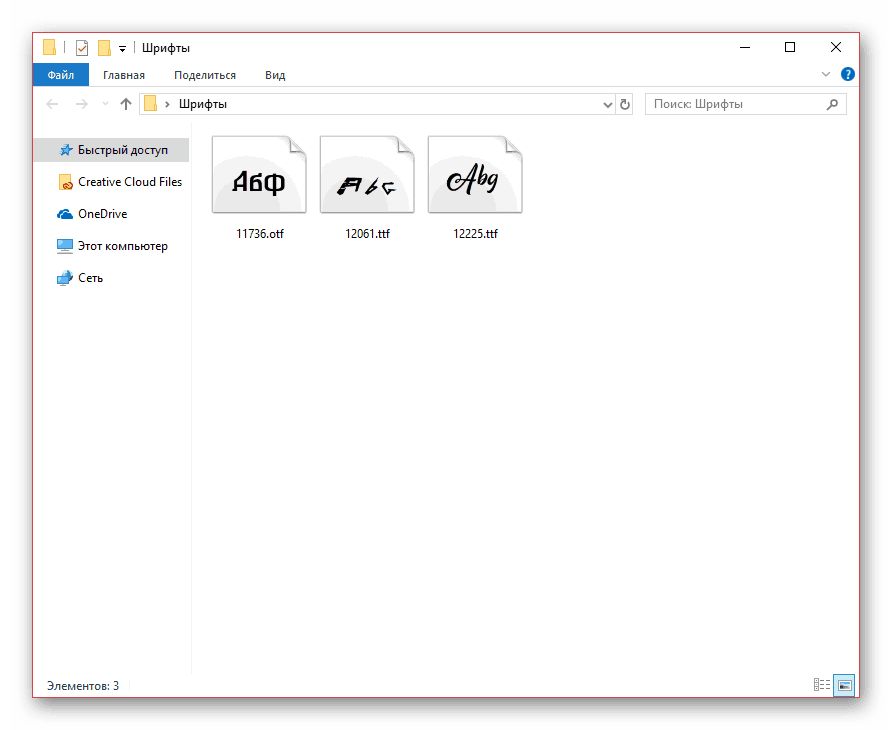
Task: Go up one folder level
Action: pyautogui.click(x=126, y=104)
